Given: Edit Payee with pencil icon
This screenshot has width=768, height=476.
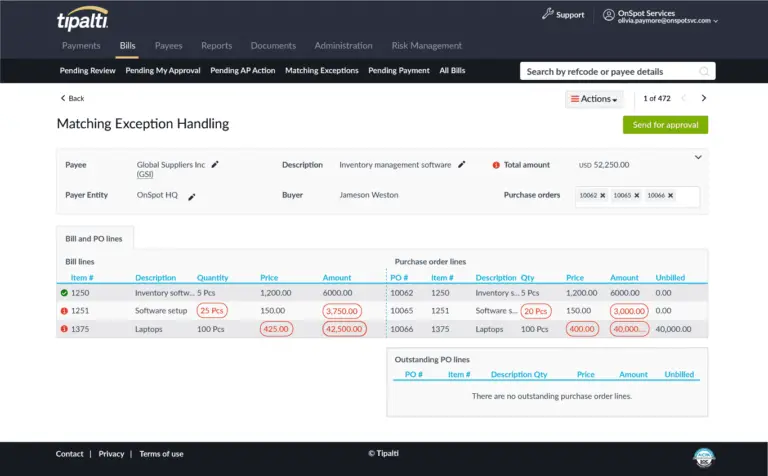Looking at the screenshot, I should [215, 165].
